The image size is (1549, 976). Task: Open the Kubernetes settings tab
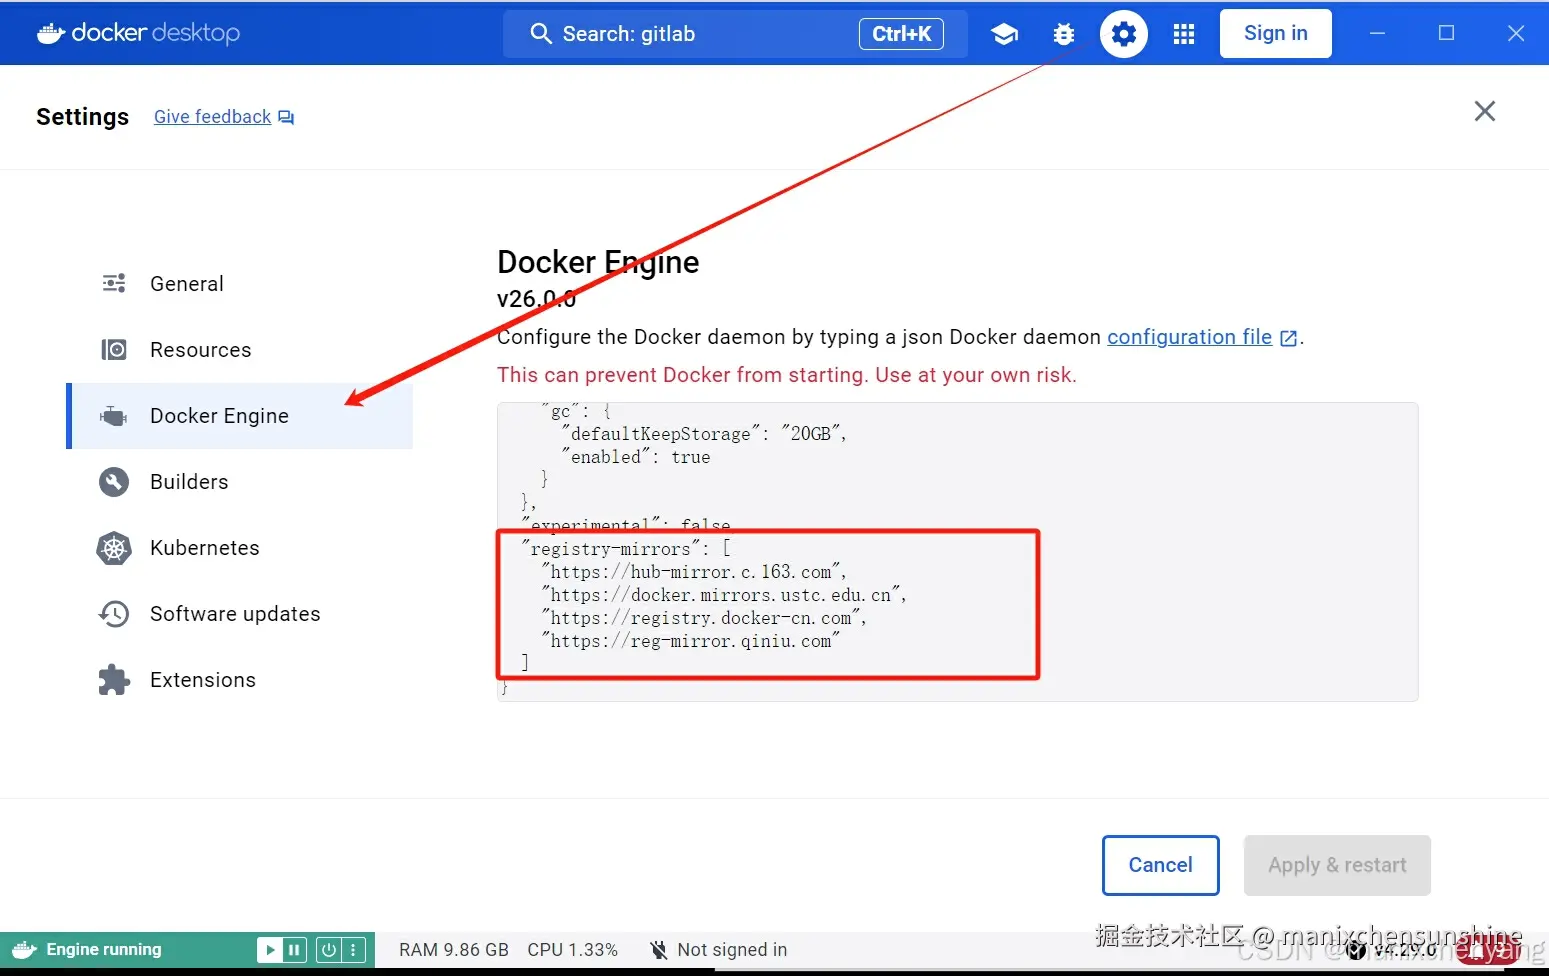[240, 548]
